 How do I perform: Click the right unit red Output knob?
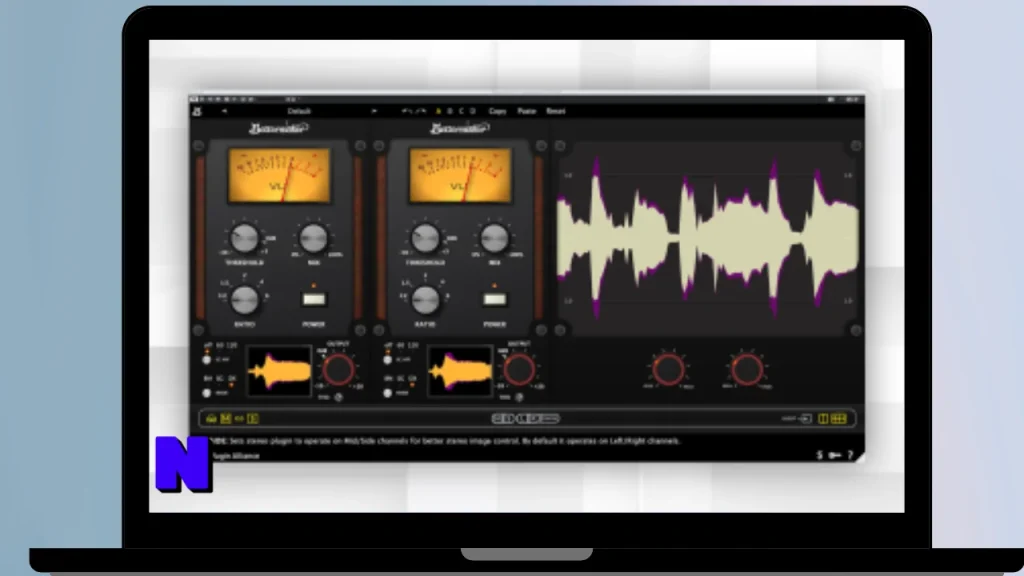click(x=519, y=370)
